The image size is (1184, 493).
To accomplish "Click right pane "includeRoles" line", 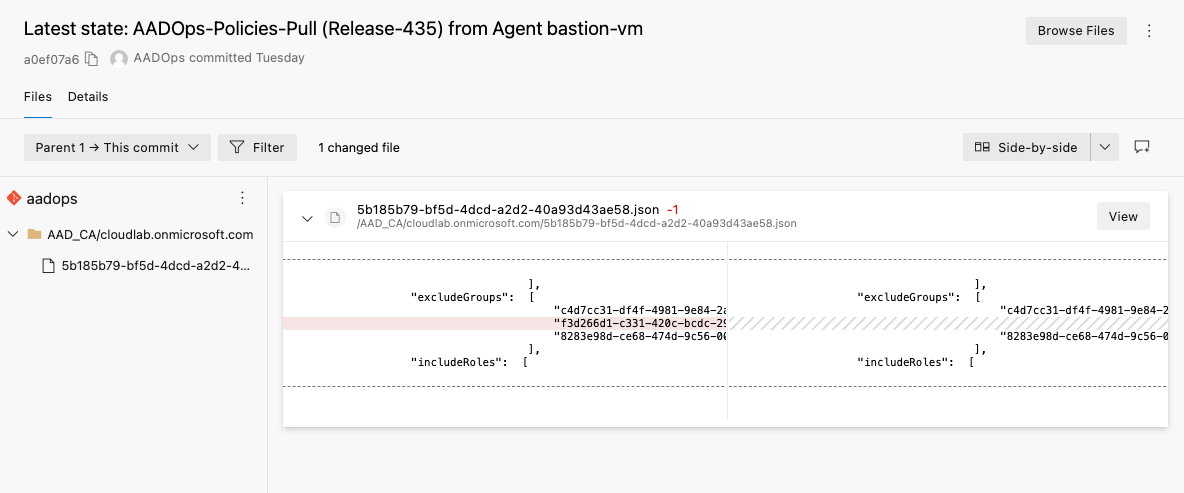I will [x=916, y=362].
